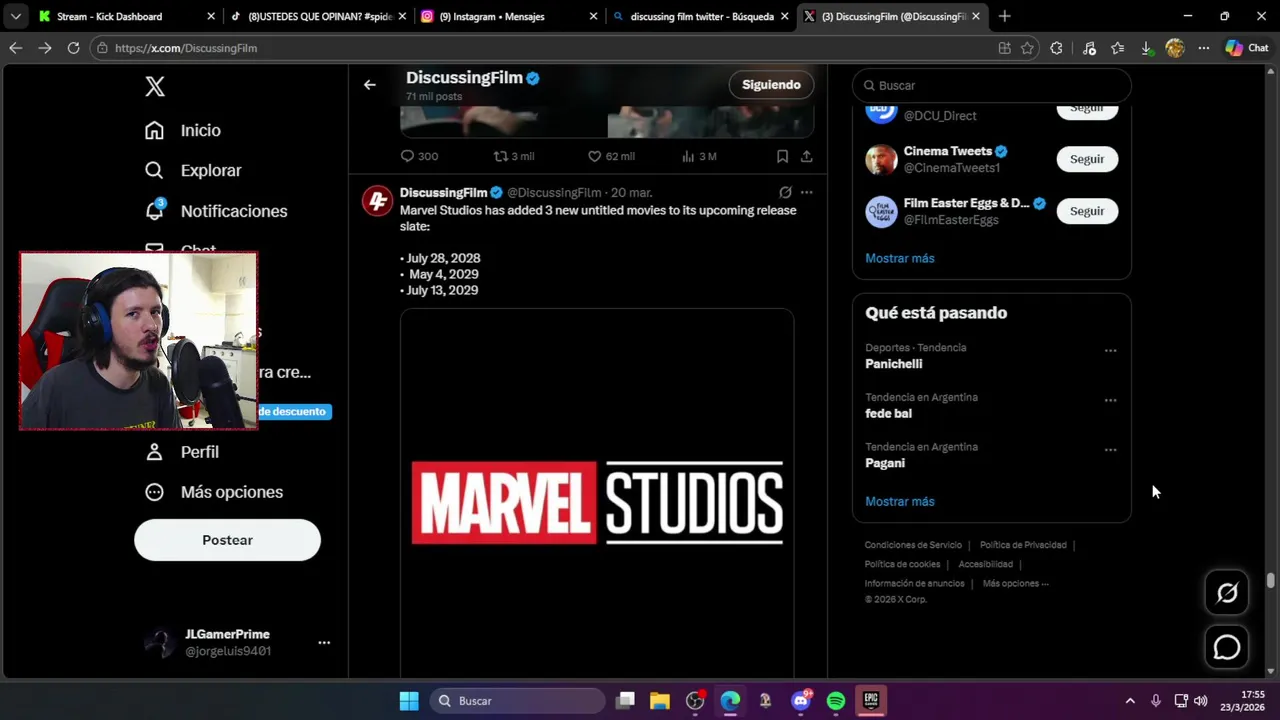
Task: Open Explorar in the sidebar
Action: (193, 170)
